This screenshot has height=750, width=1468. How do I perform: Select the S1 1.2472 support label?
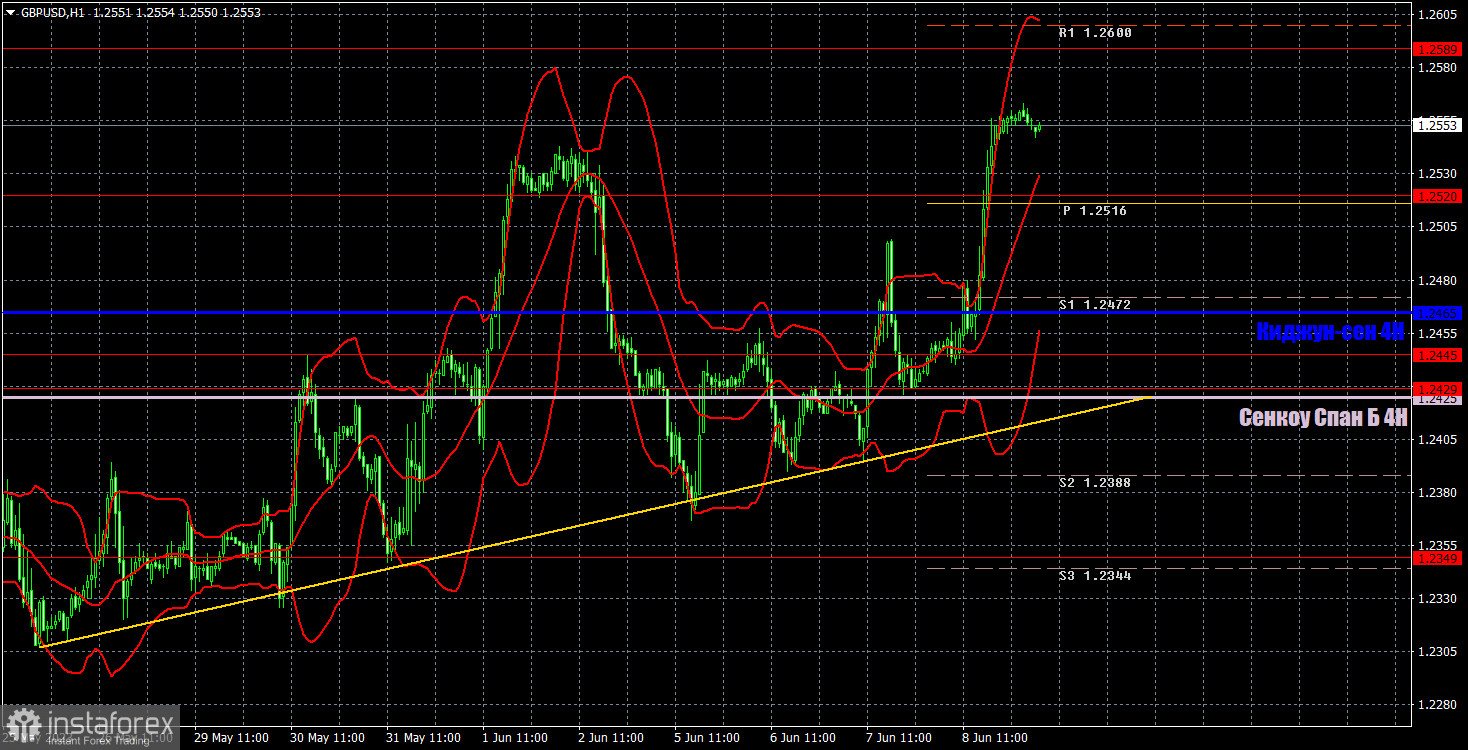[1095, 304]
